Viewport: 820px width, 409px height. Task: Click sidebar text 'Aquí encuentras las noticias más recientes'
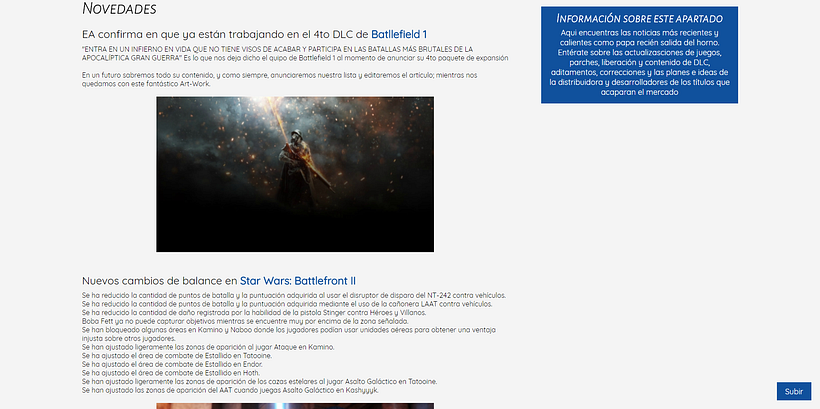coord(639,63)
